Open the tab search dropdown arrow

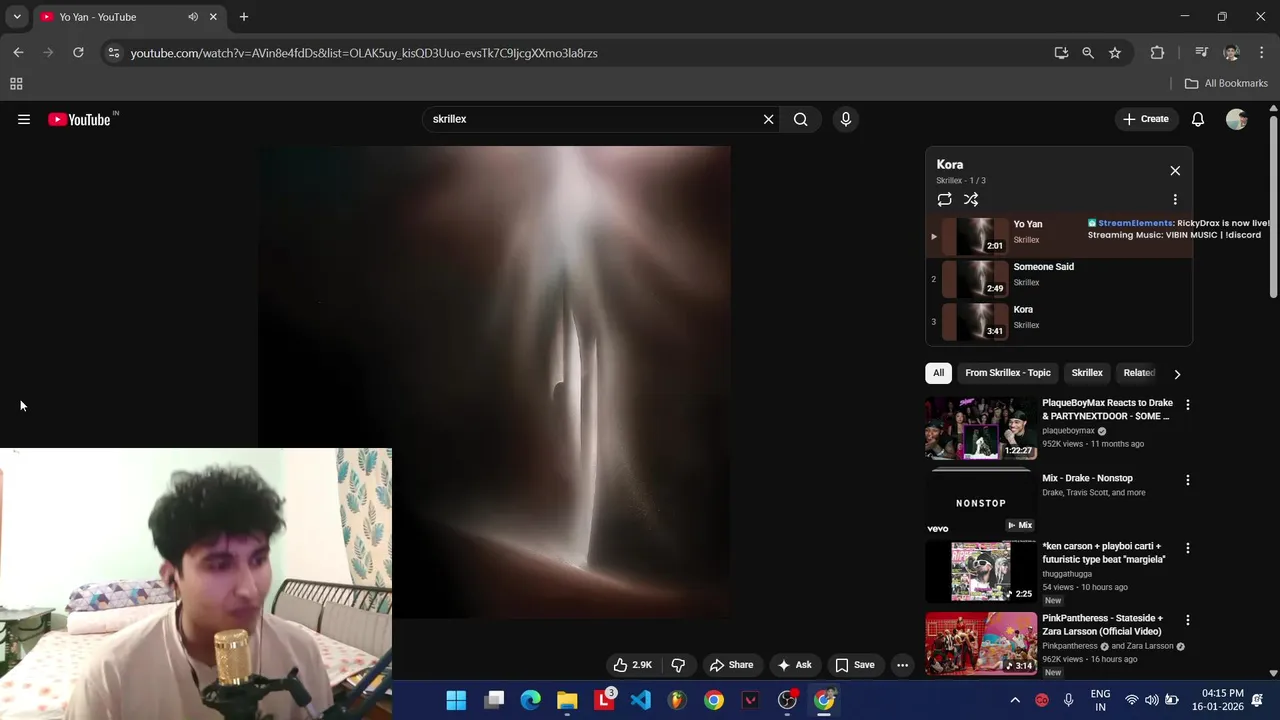pos(17,17)
